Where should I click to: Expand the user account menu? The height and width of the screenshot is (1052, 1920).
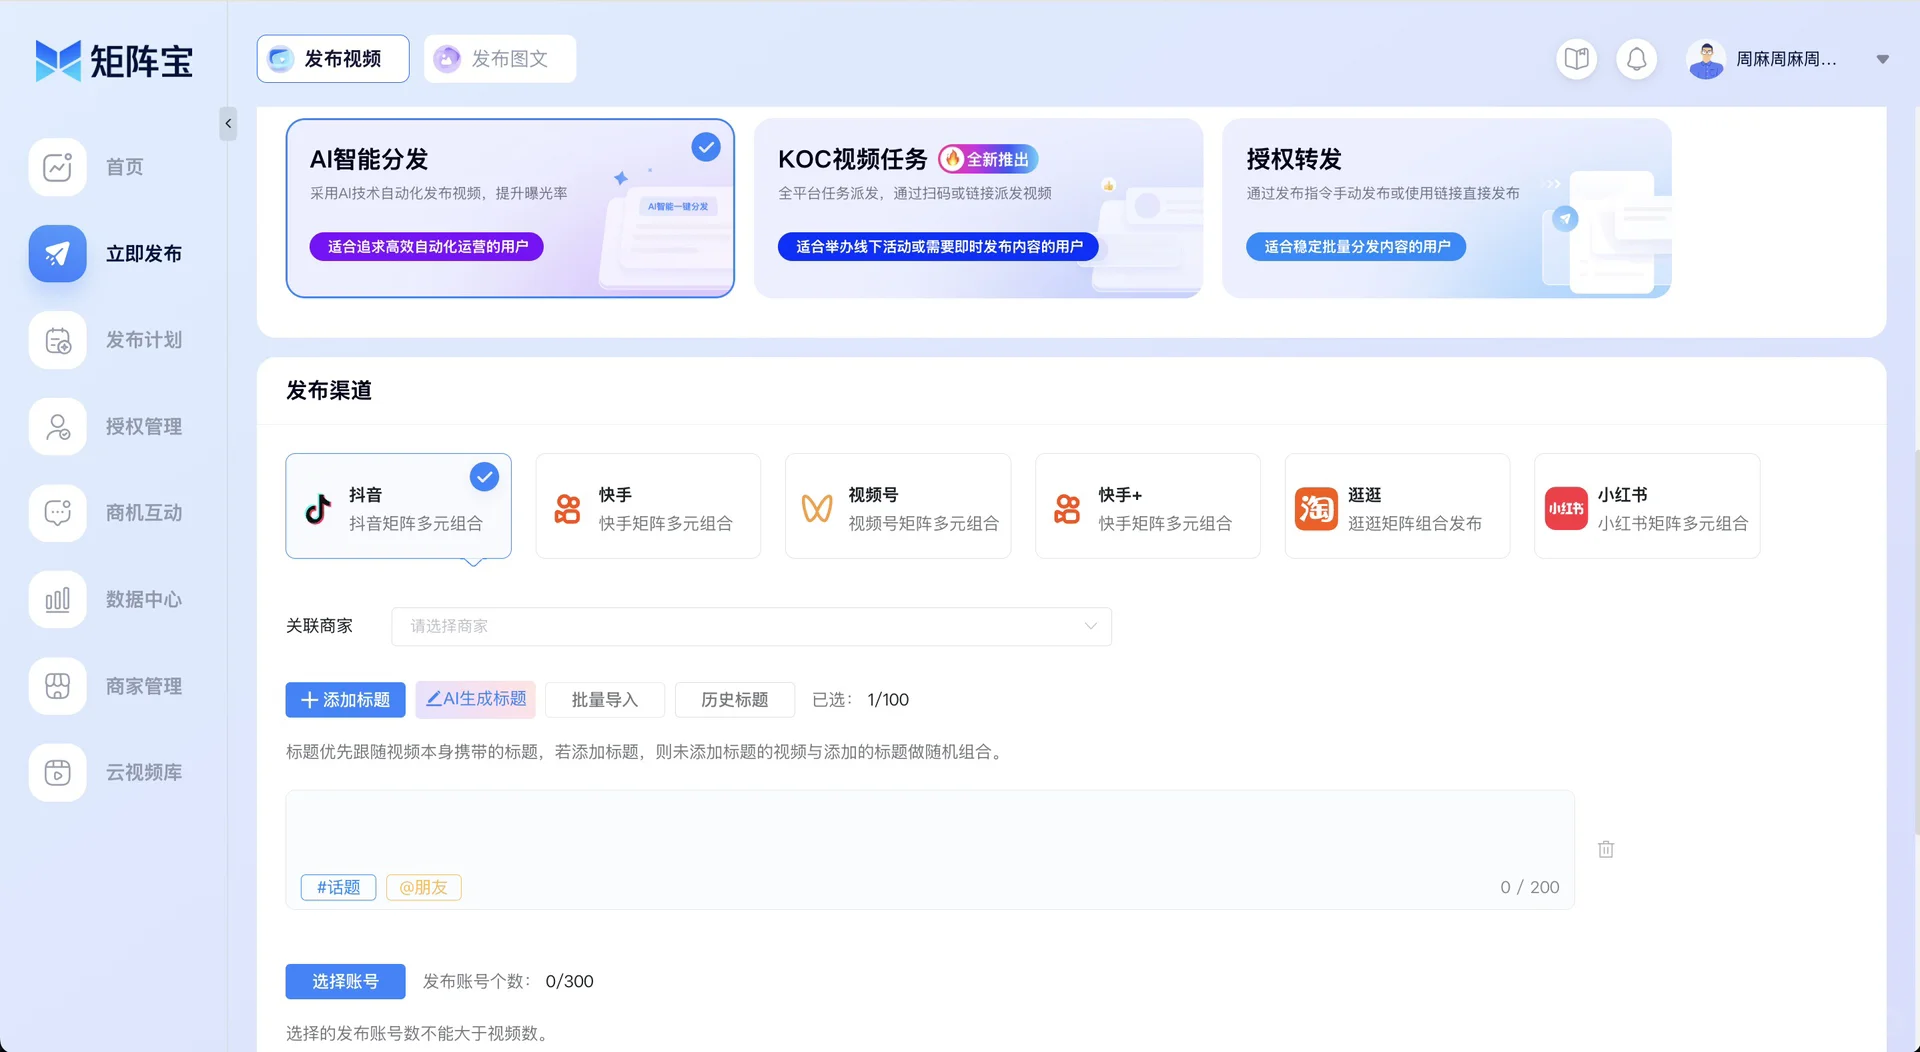click(1882, 59)
